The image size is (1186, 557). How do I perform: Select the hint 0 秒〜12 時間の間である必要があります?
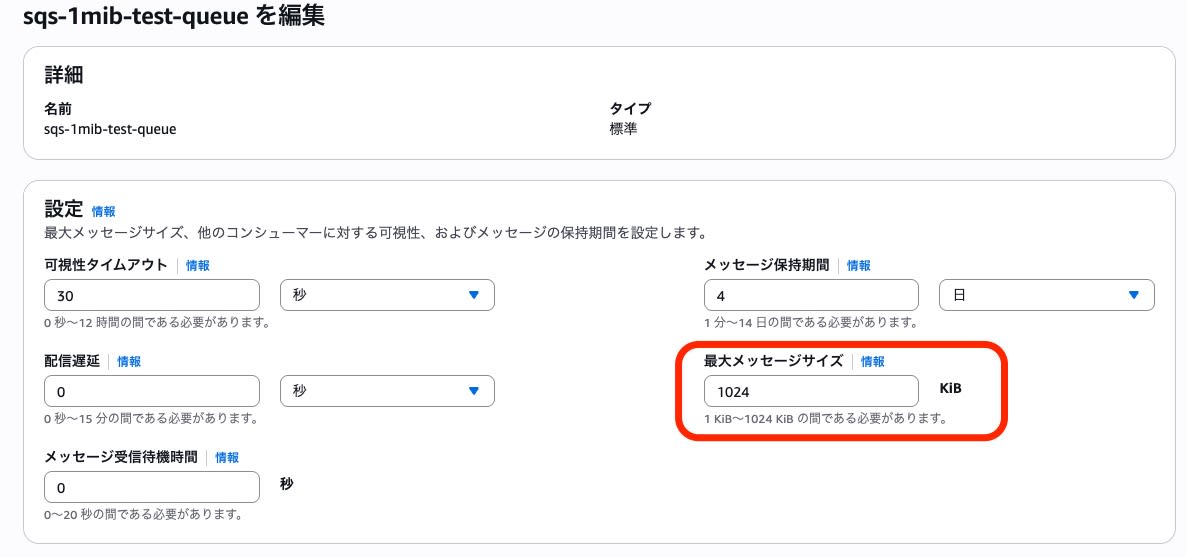[157, 322]
